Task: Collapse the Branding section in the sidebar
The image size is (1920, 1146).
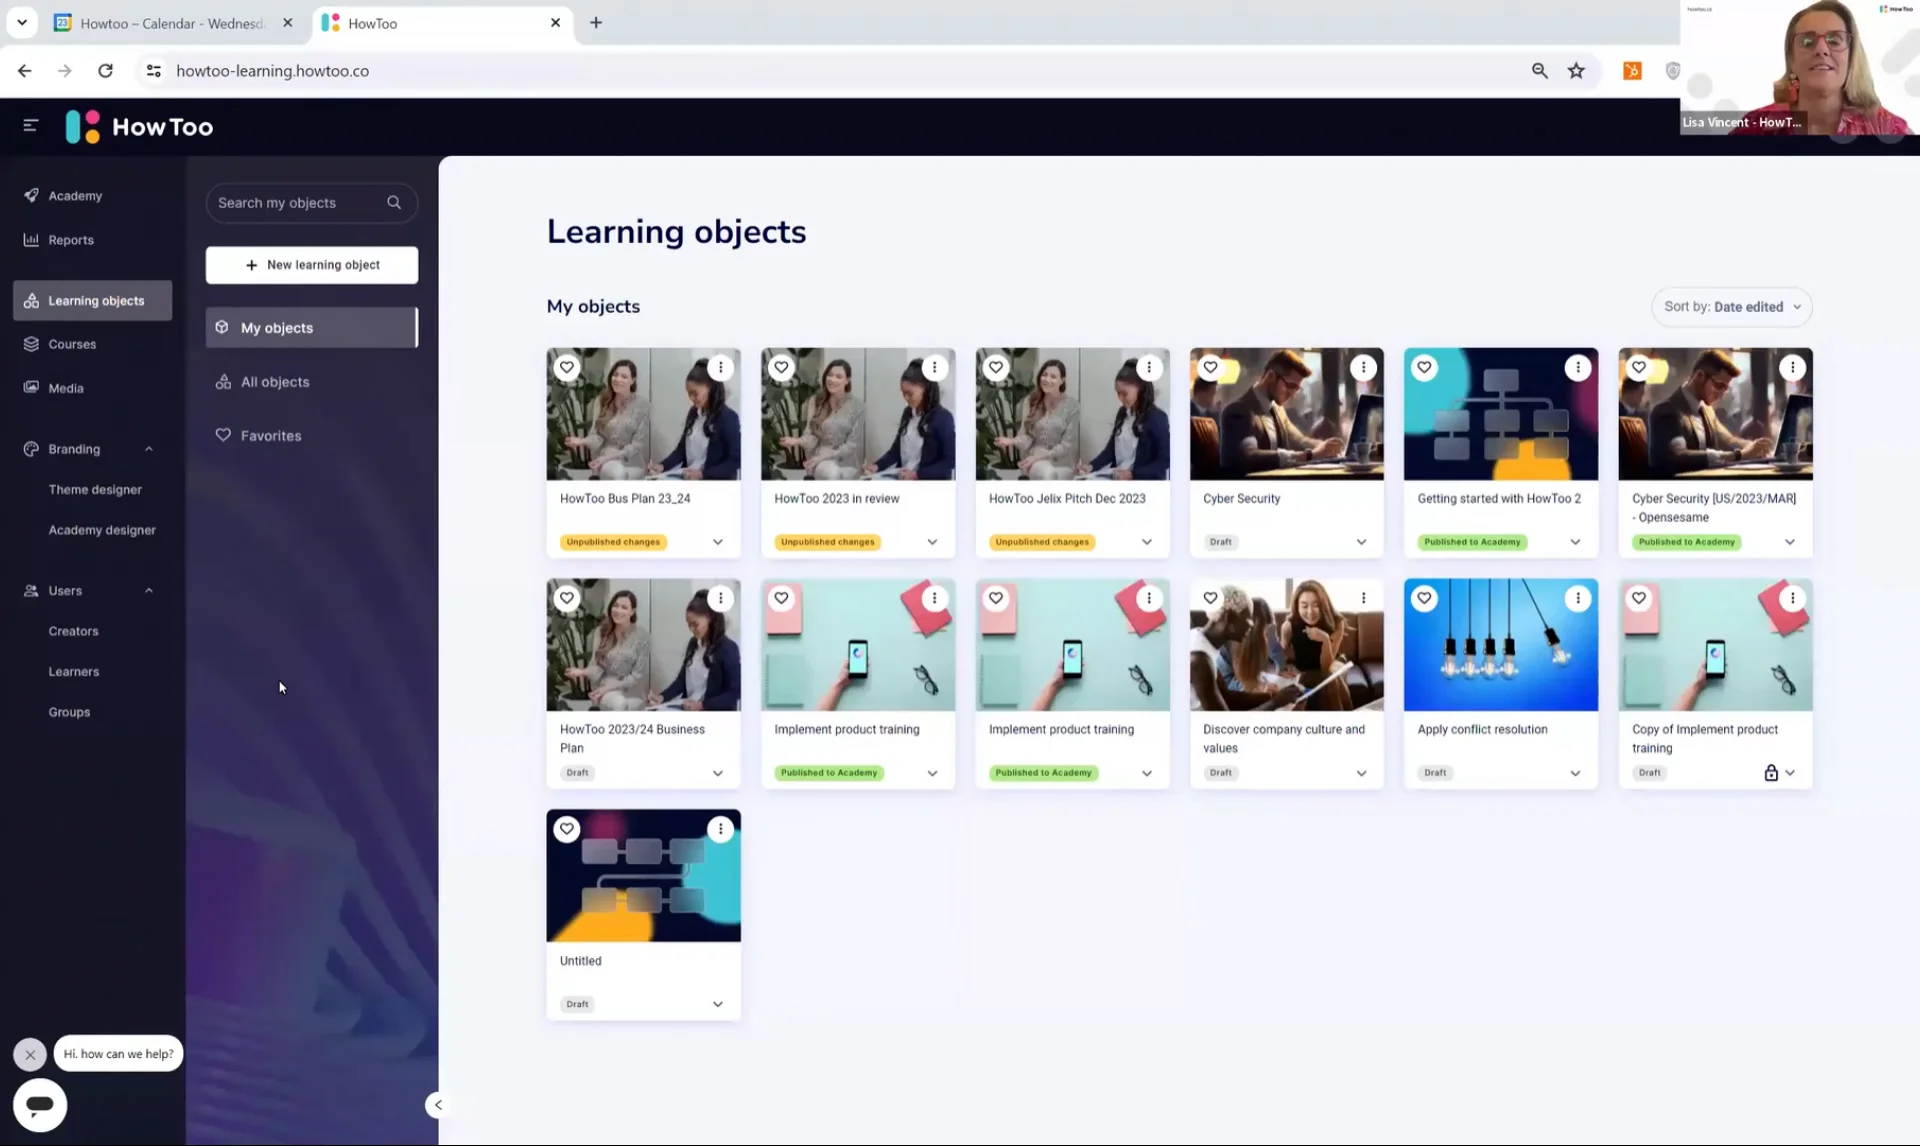Action: [148, 449]
